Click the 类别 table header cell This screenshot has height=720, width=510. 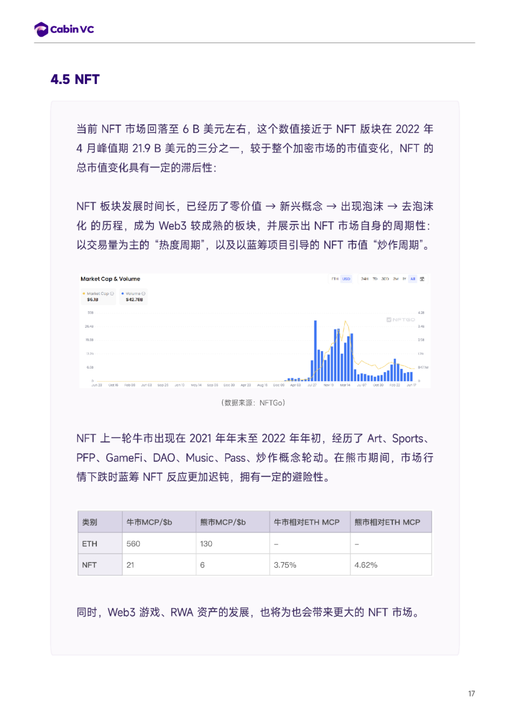(x=100, y=522)
